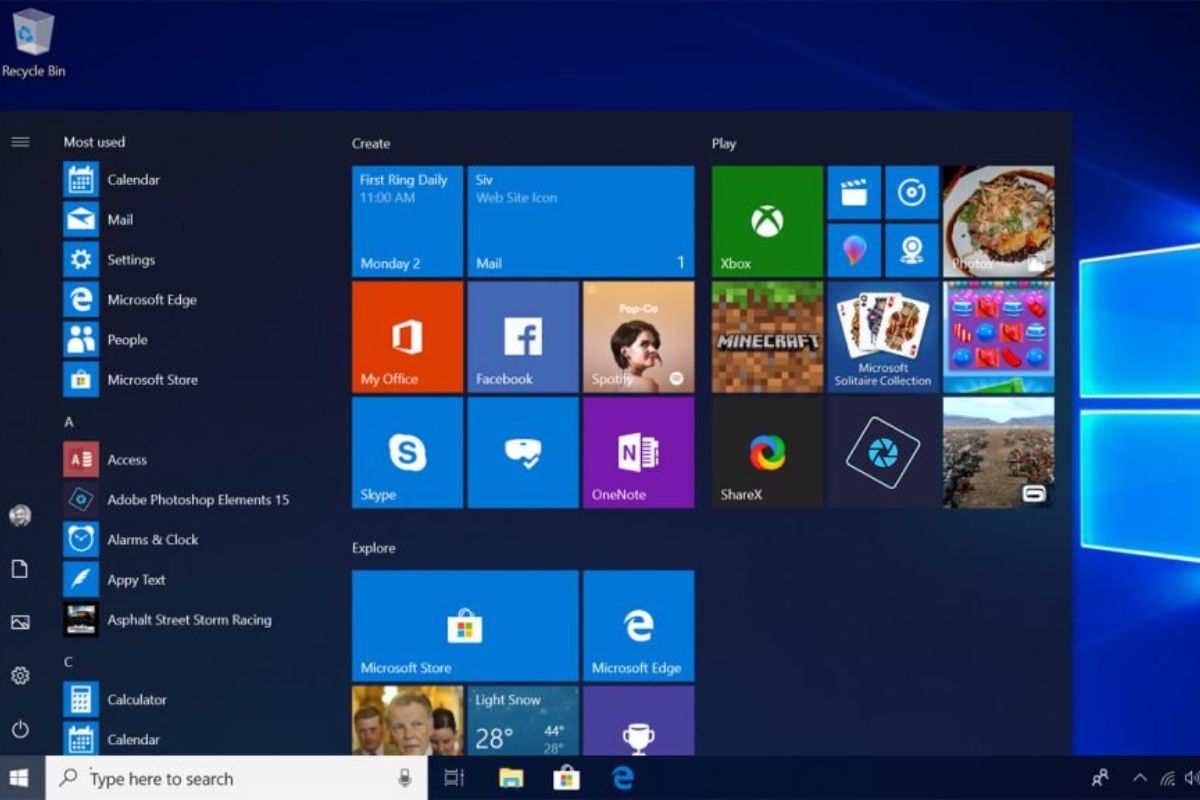Screen dimensions: 1200x800
Task: Open the Microsoft Edge tile under Explore
Action: coord(638,626)
